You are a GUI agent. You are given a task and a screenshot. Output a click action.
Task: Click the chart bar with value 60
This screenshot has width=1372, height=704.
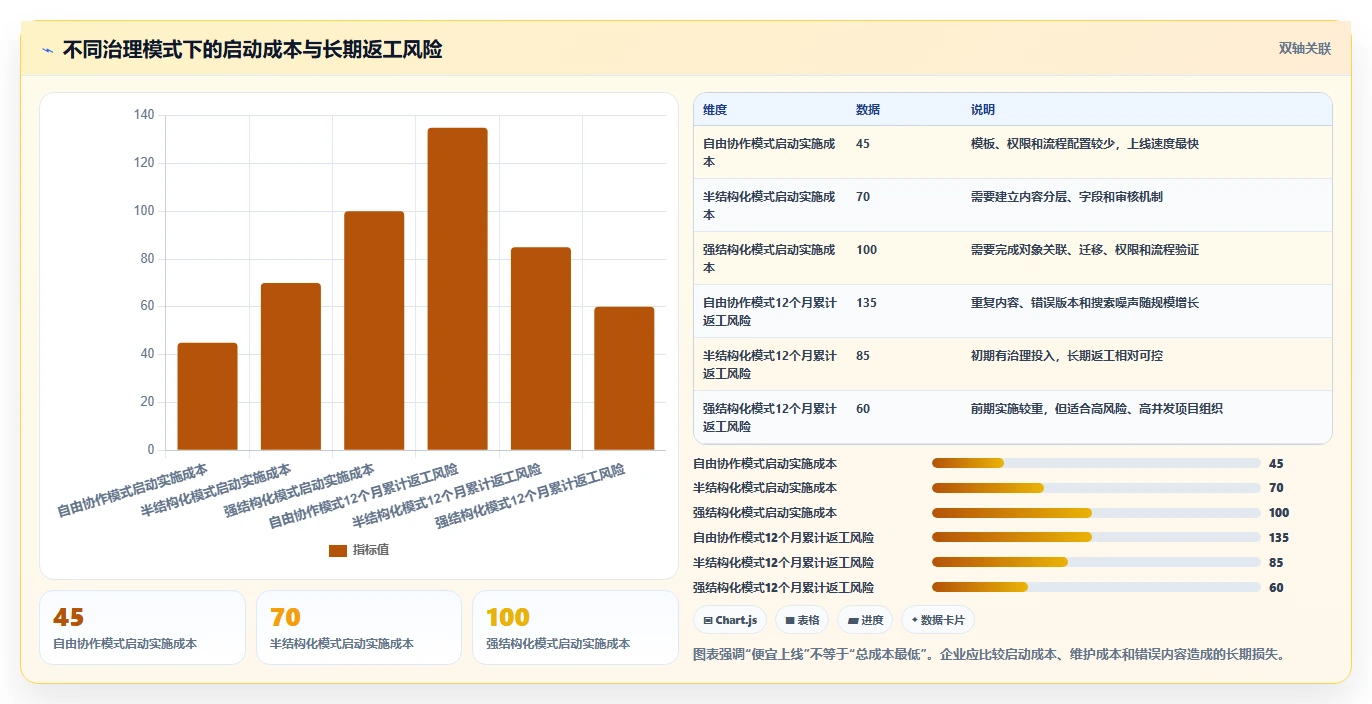[x=624, y=379]
